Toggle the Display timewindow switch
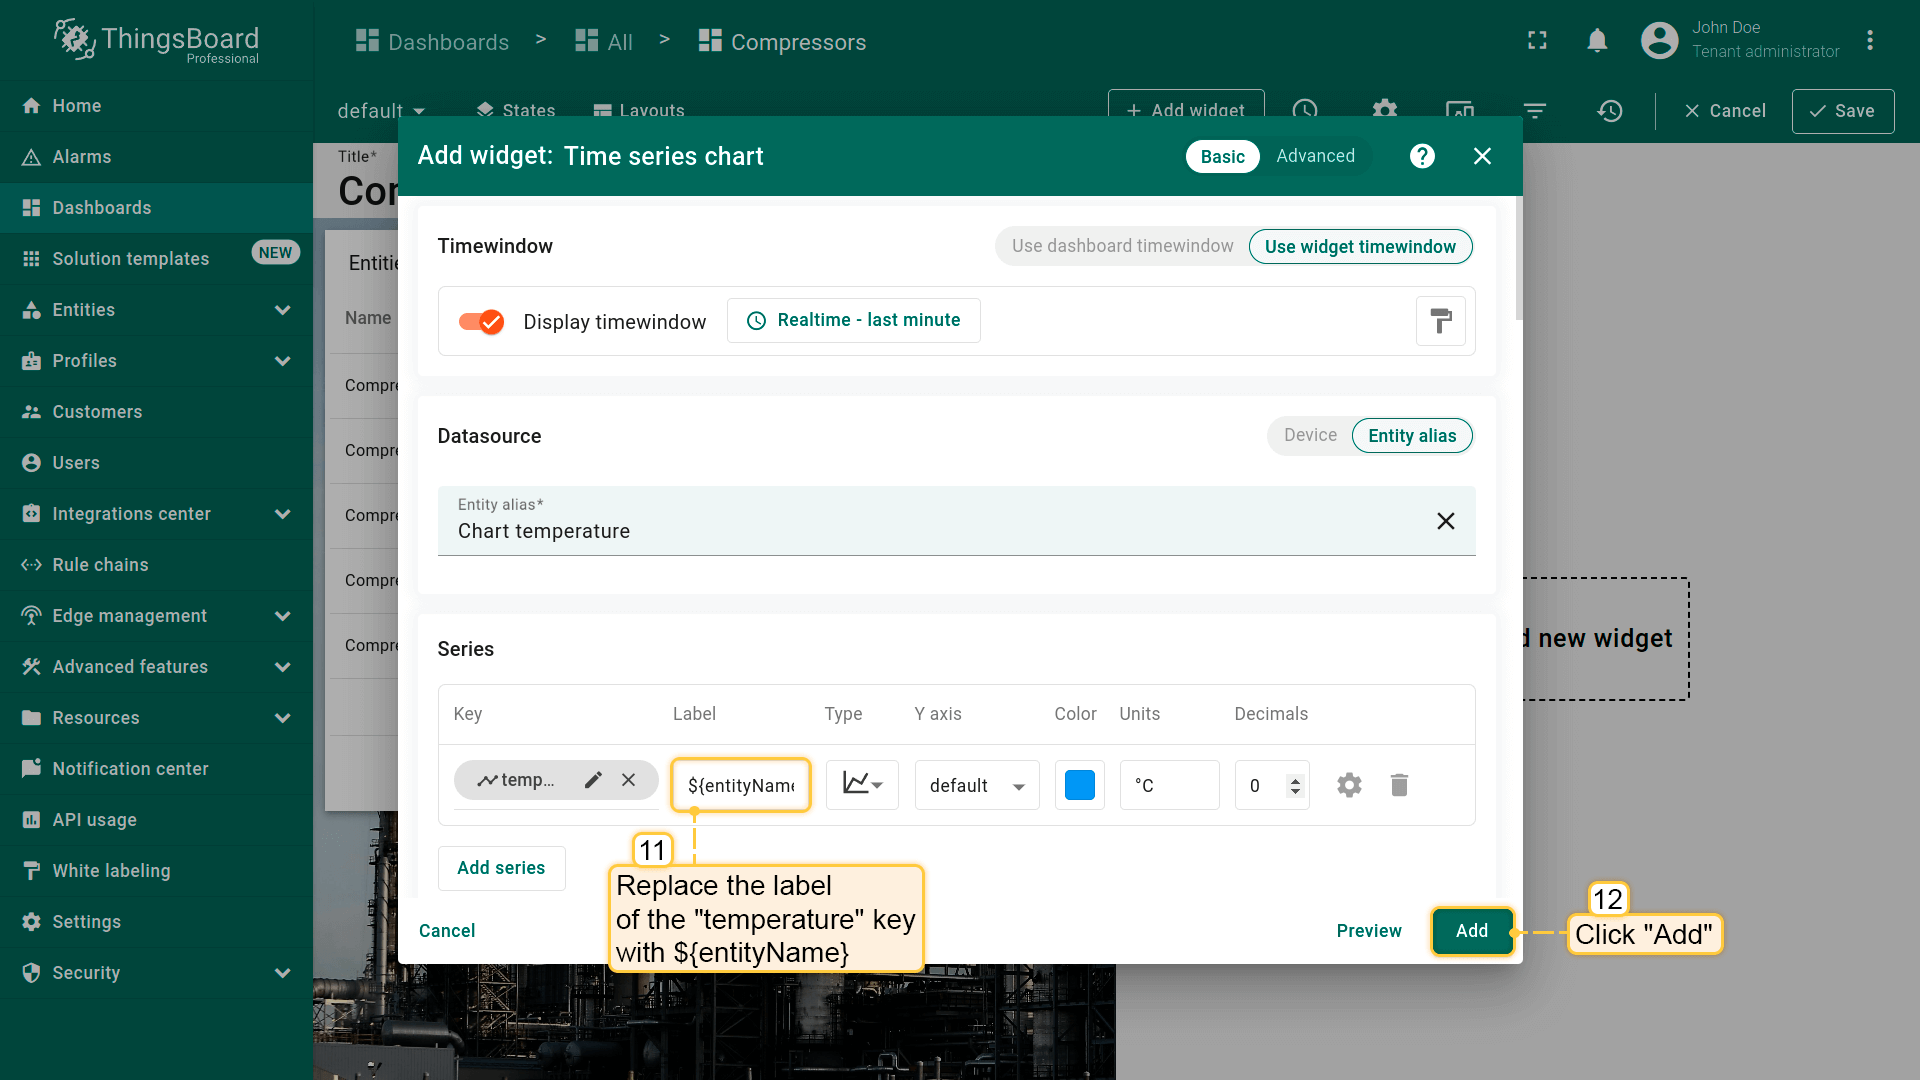1920x1080 pixels. pos(481,321)
